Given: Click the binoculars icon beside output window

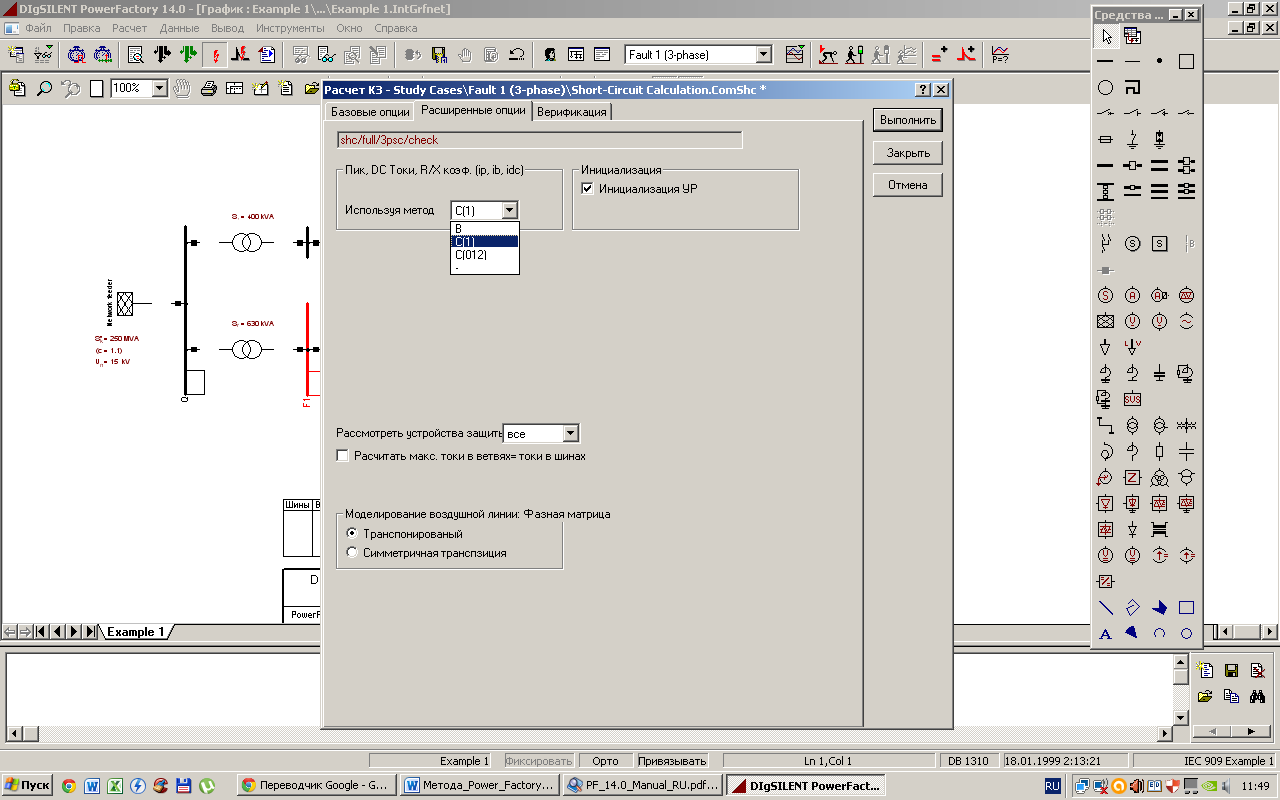Looking at the screenshot, I should point(1257,696).
